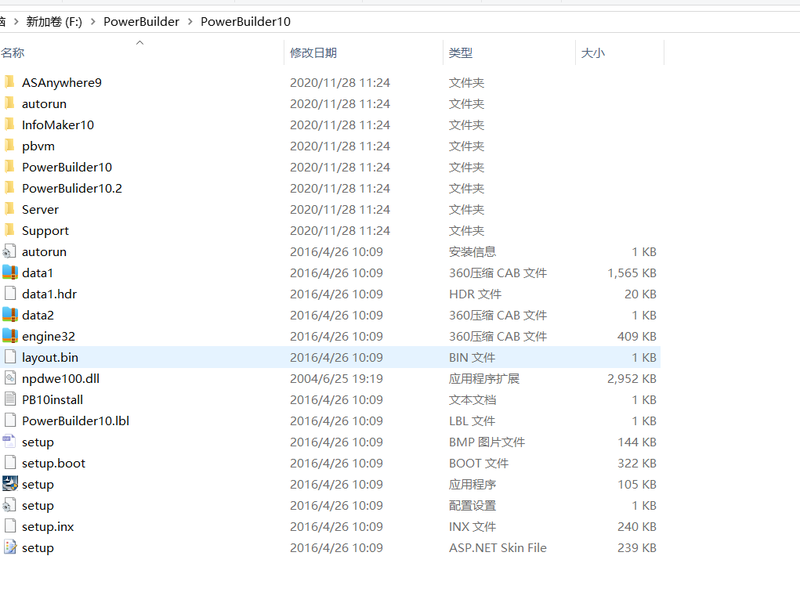Click the 安装信息 type cell

(x=472, y=252)
